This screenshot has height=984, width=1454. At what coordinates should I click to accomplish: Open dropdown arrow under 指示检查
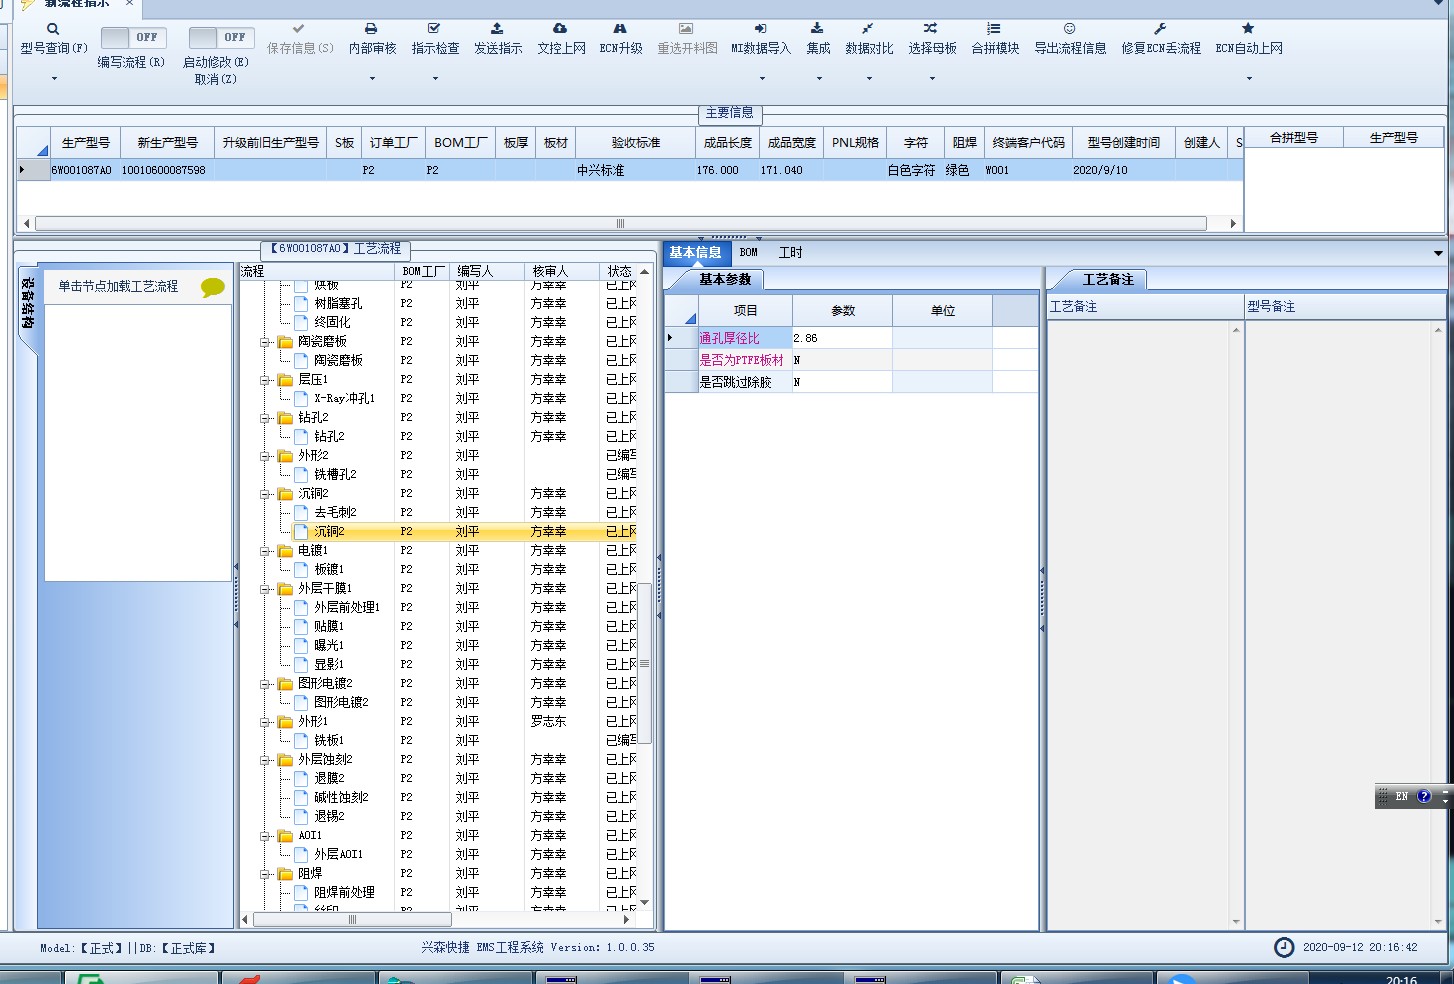(x=435, y=78)
